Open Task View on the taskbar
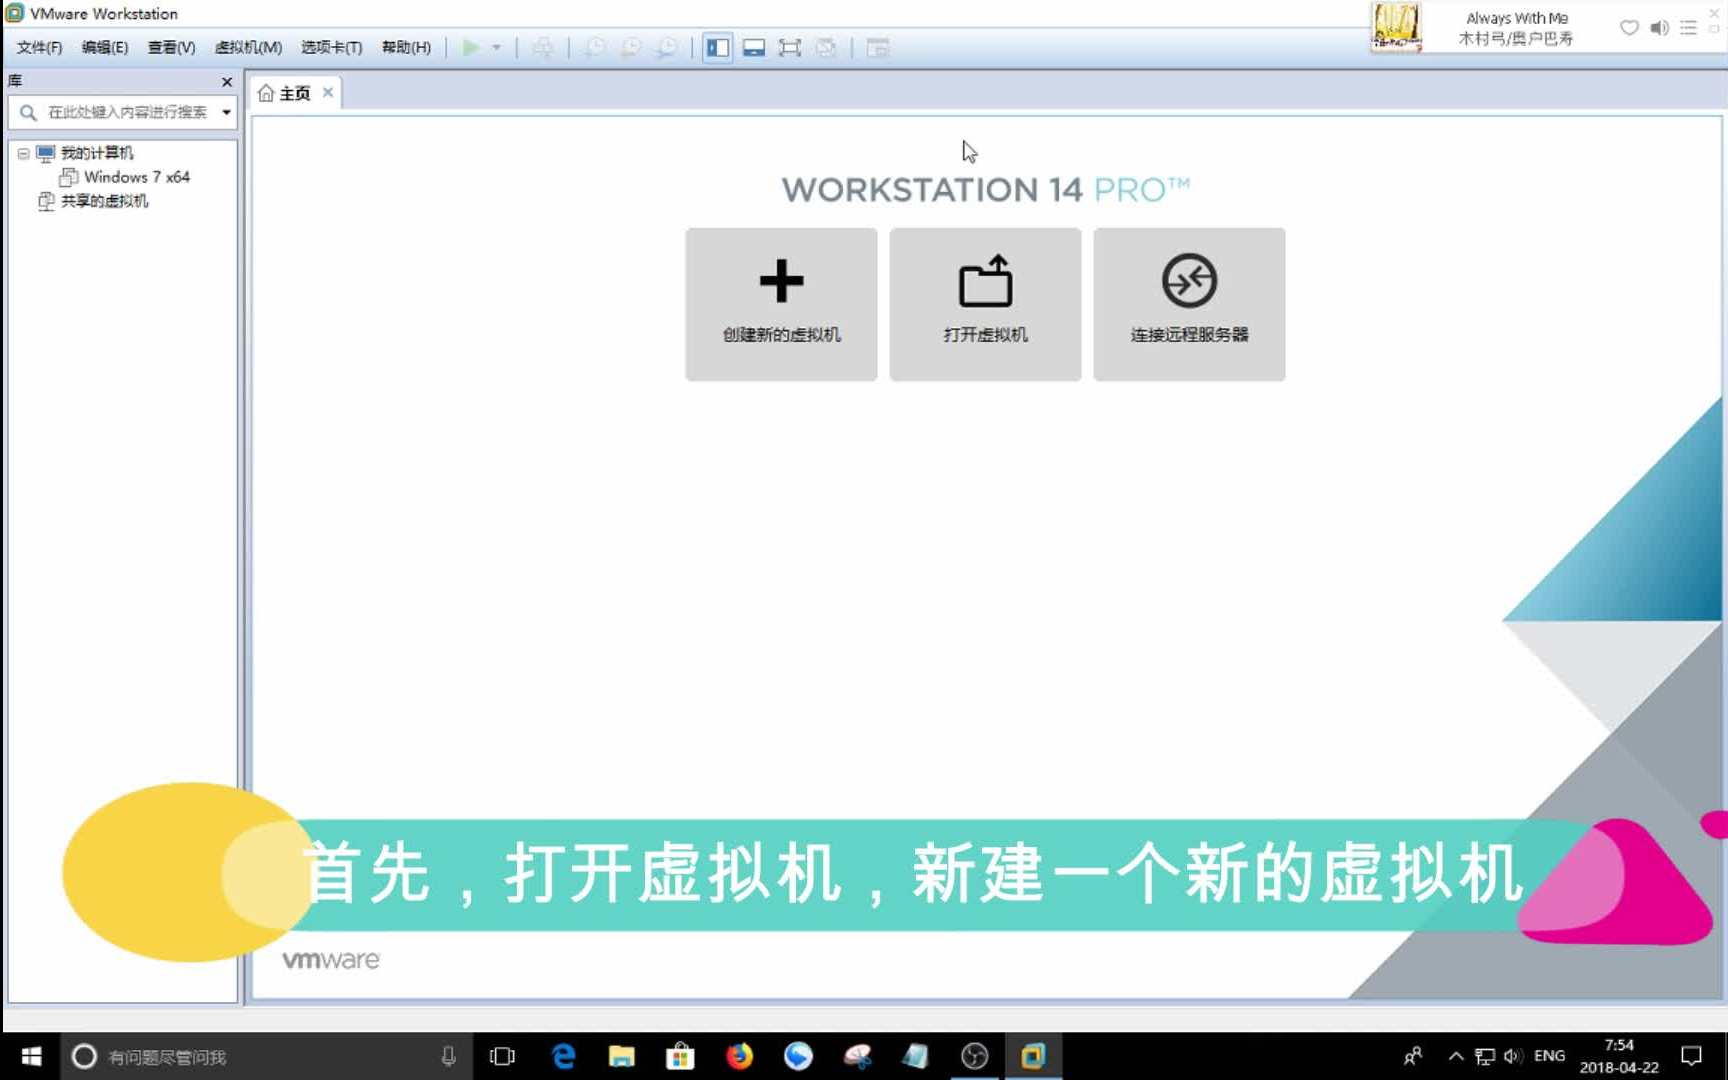 point(502,1056)
